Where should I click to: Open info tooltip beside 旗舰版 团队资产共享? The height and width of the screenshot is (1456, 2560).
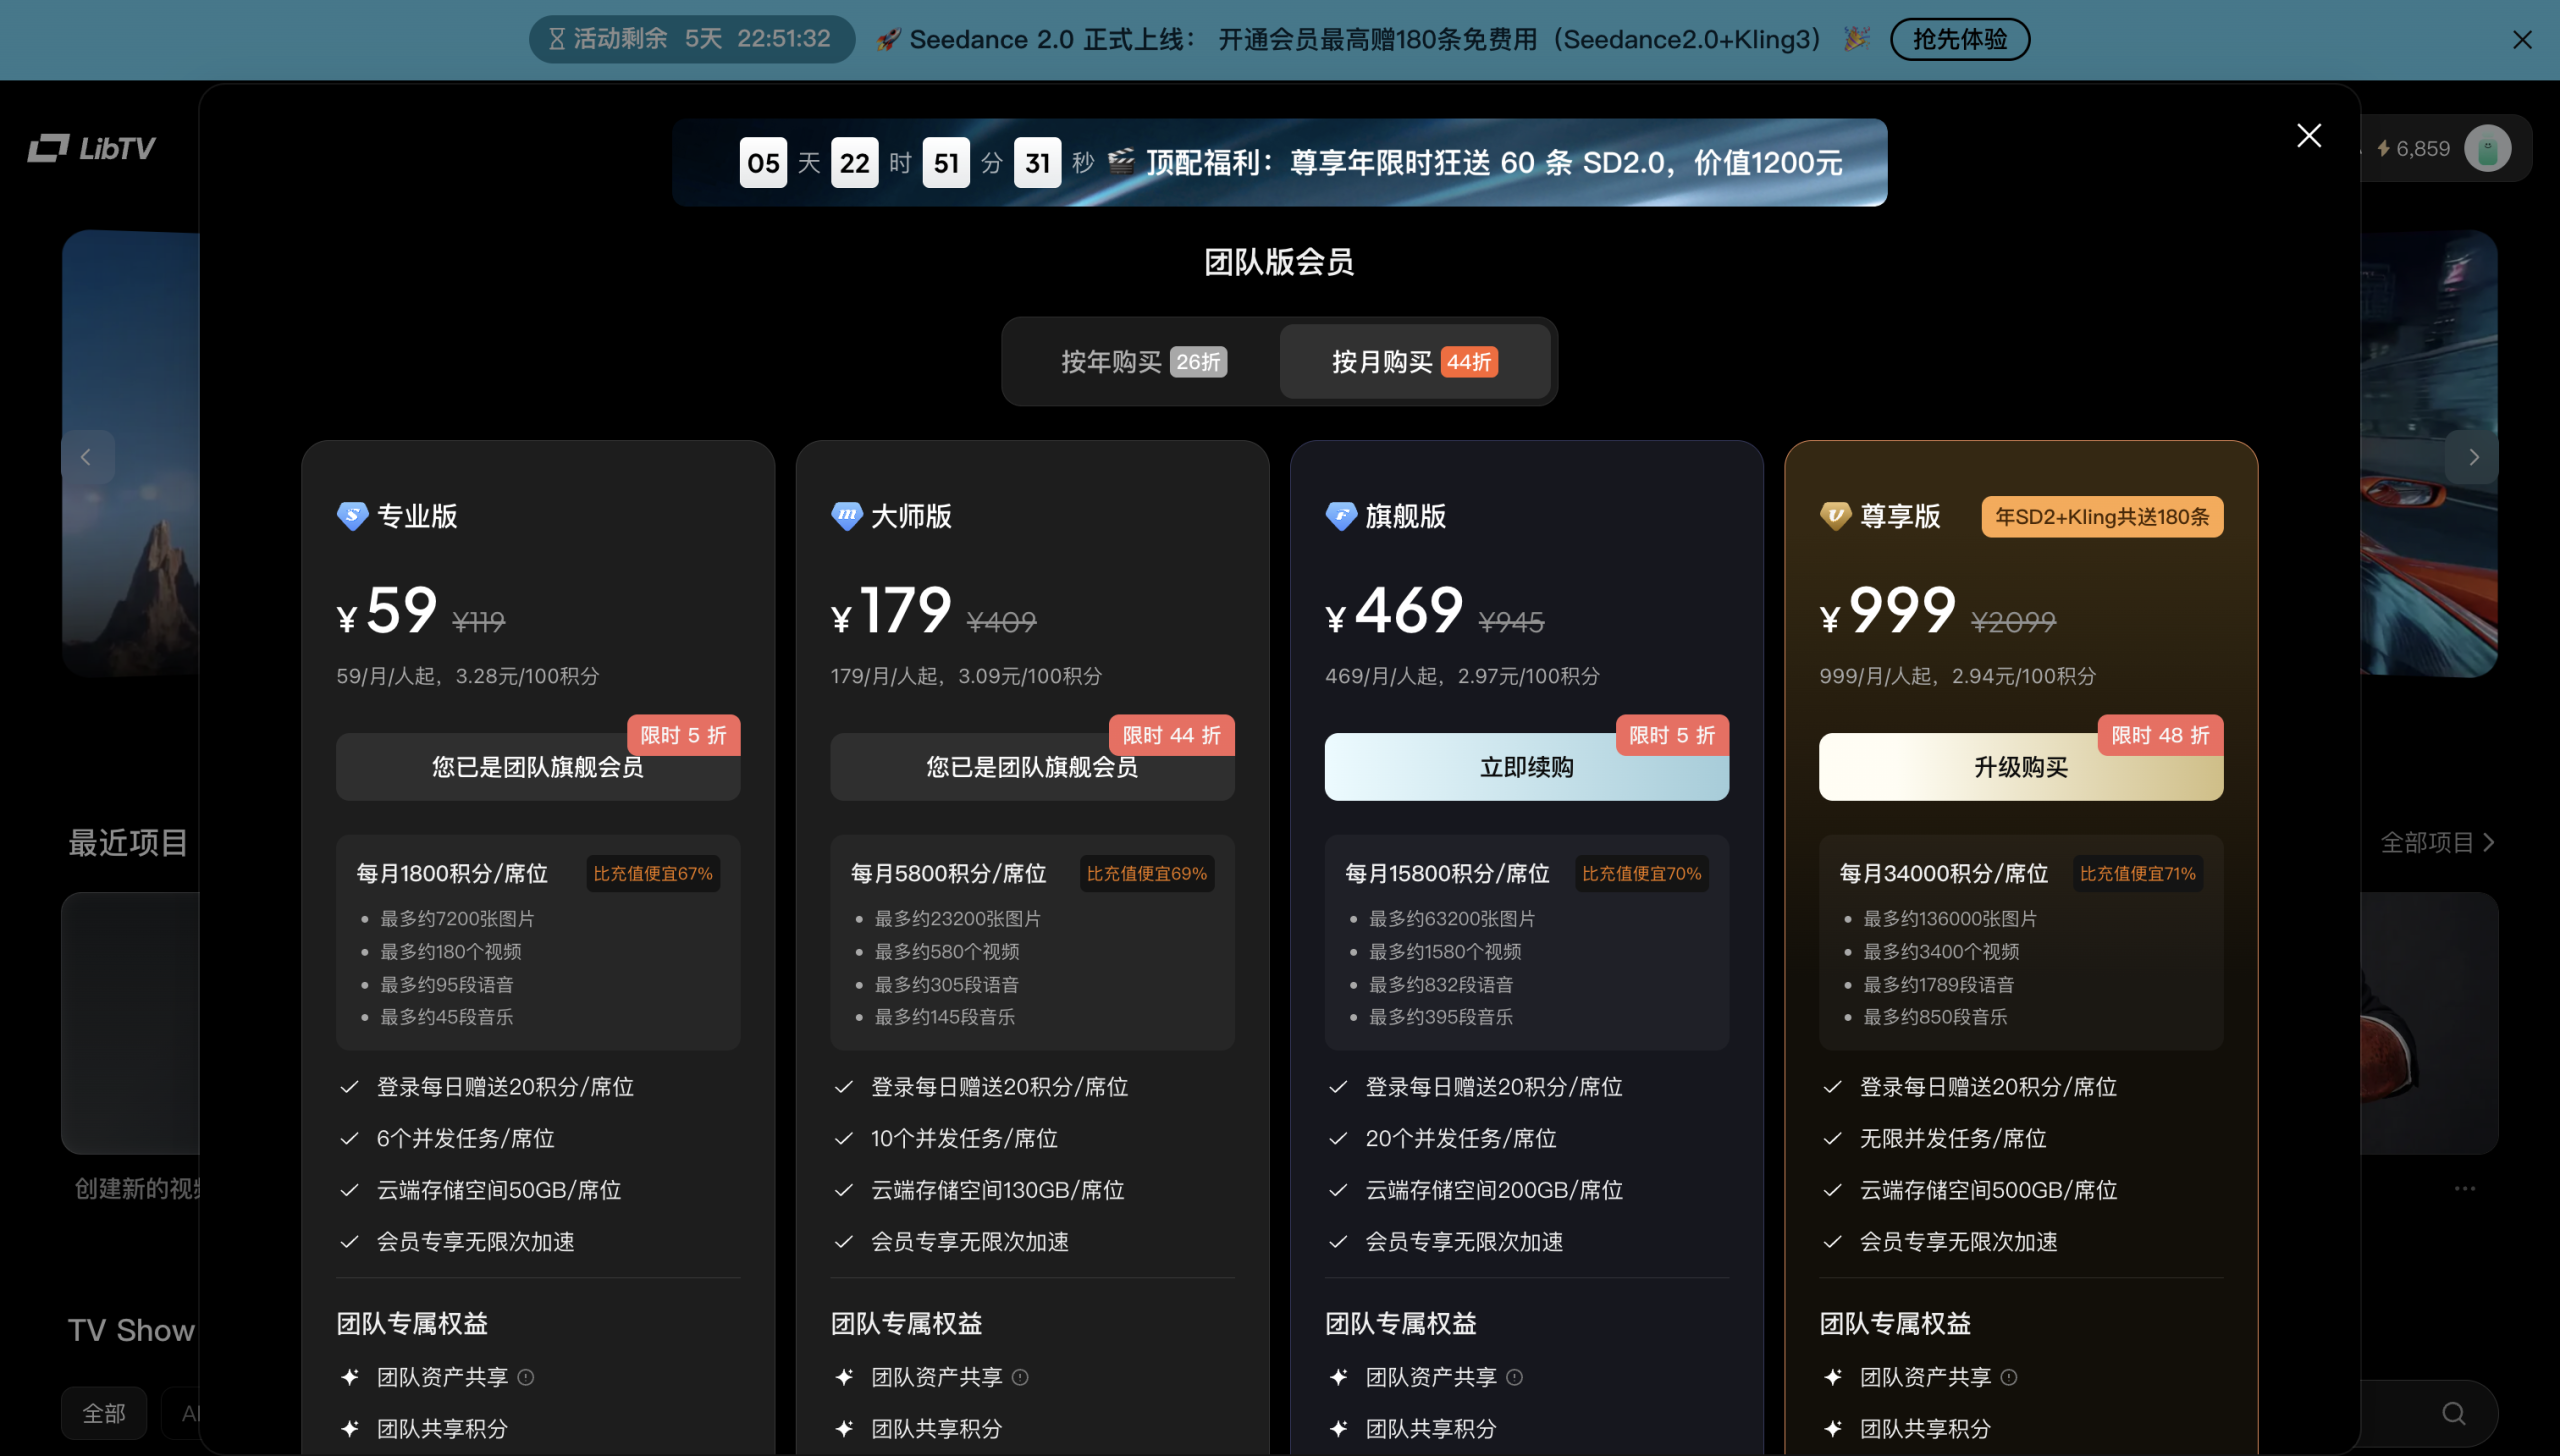tap(1516, 1377)
